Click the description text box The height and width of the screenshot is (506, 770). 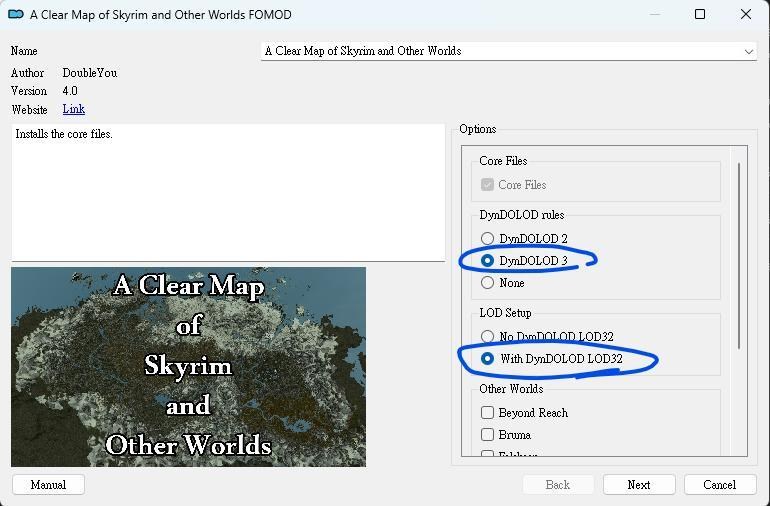228,192
